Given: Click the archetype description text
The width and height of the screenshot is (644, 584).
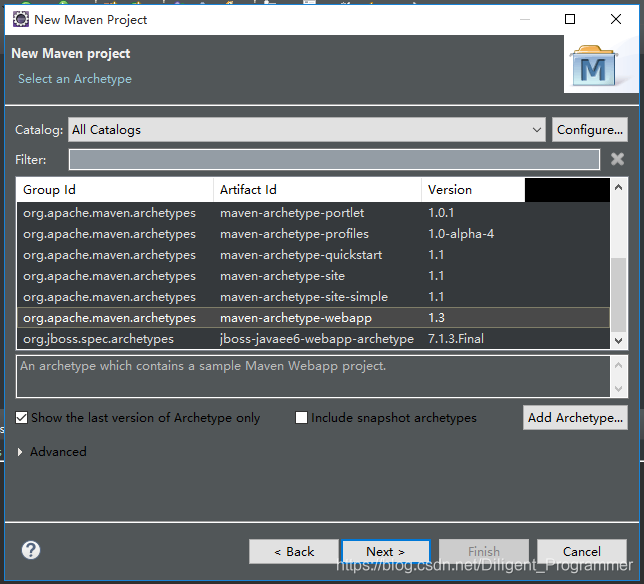Looking at the screenshot, I should 203,366.
